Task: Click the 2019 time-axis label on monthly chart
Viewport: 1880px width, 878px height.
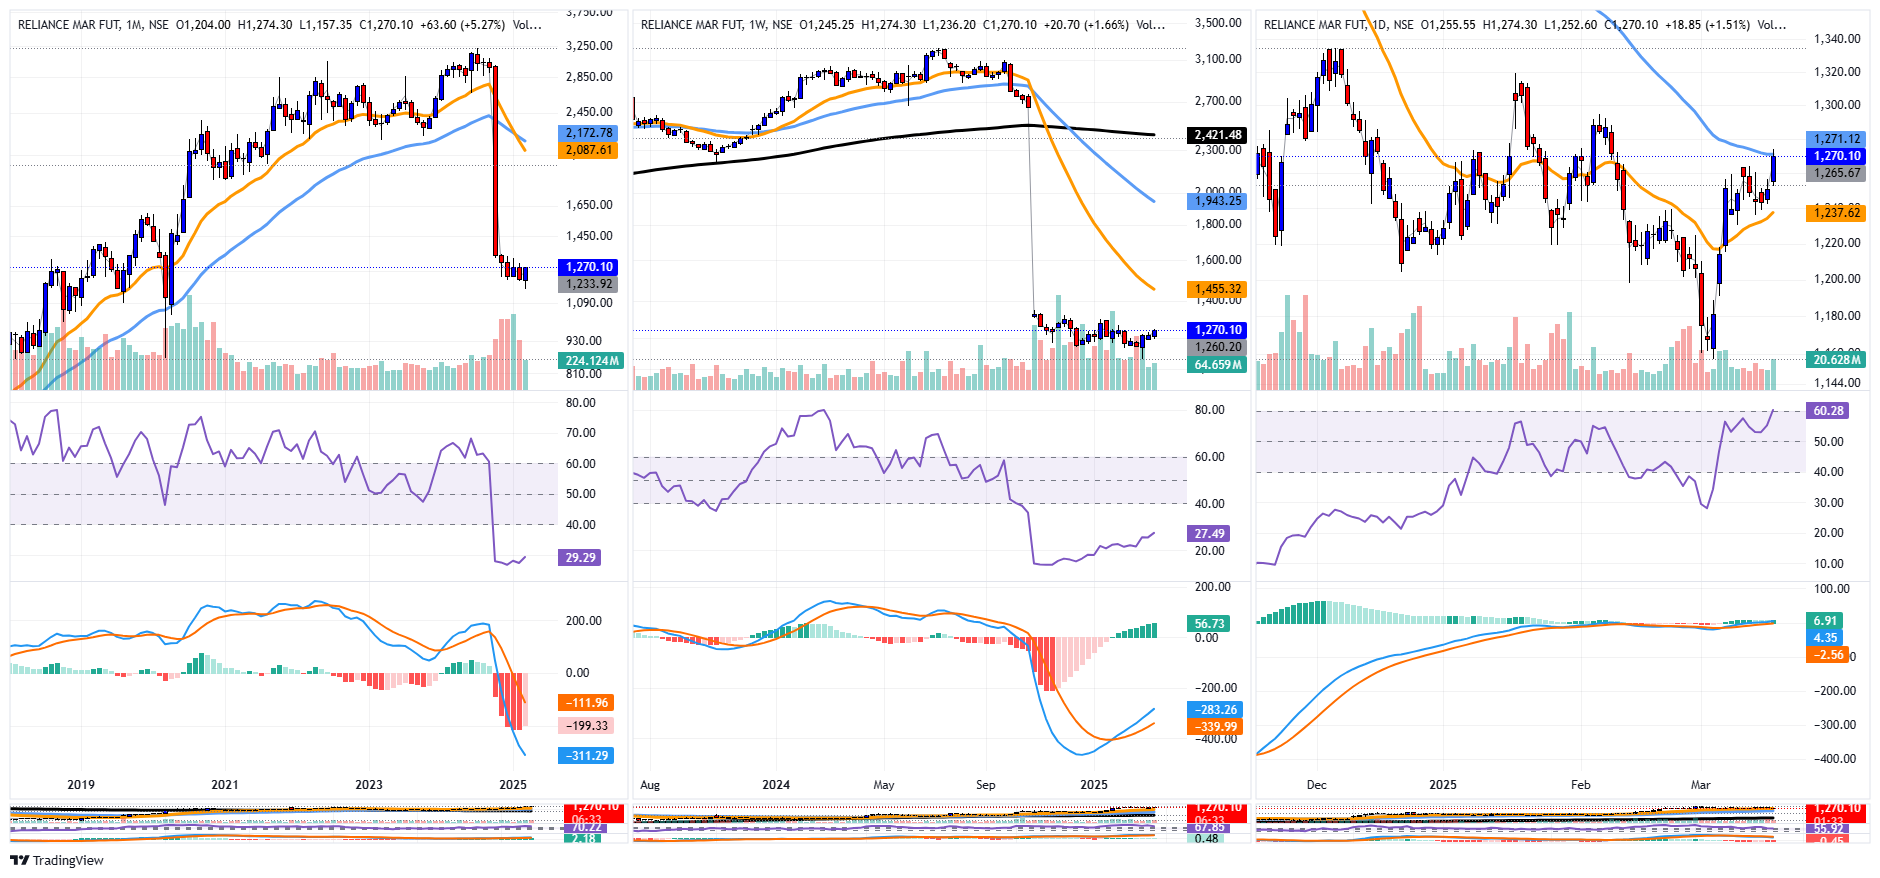Action: [81, 785]
